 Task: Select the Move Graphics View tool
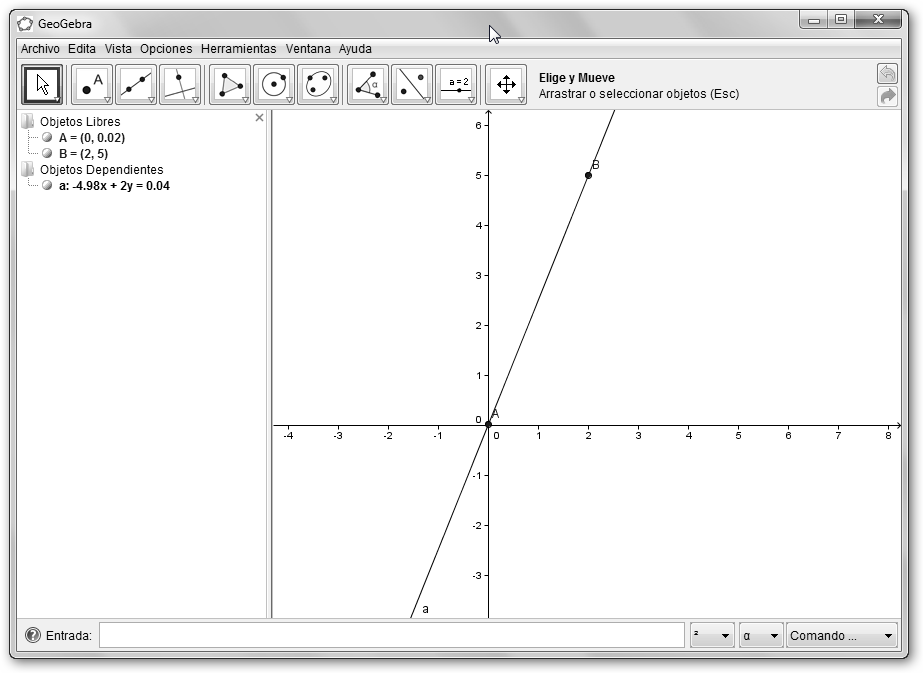coord(506,85)
